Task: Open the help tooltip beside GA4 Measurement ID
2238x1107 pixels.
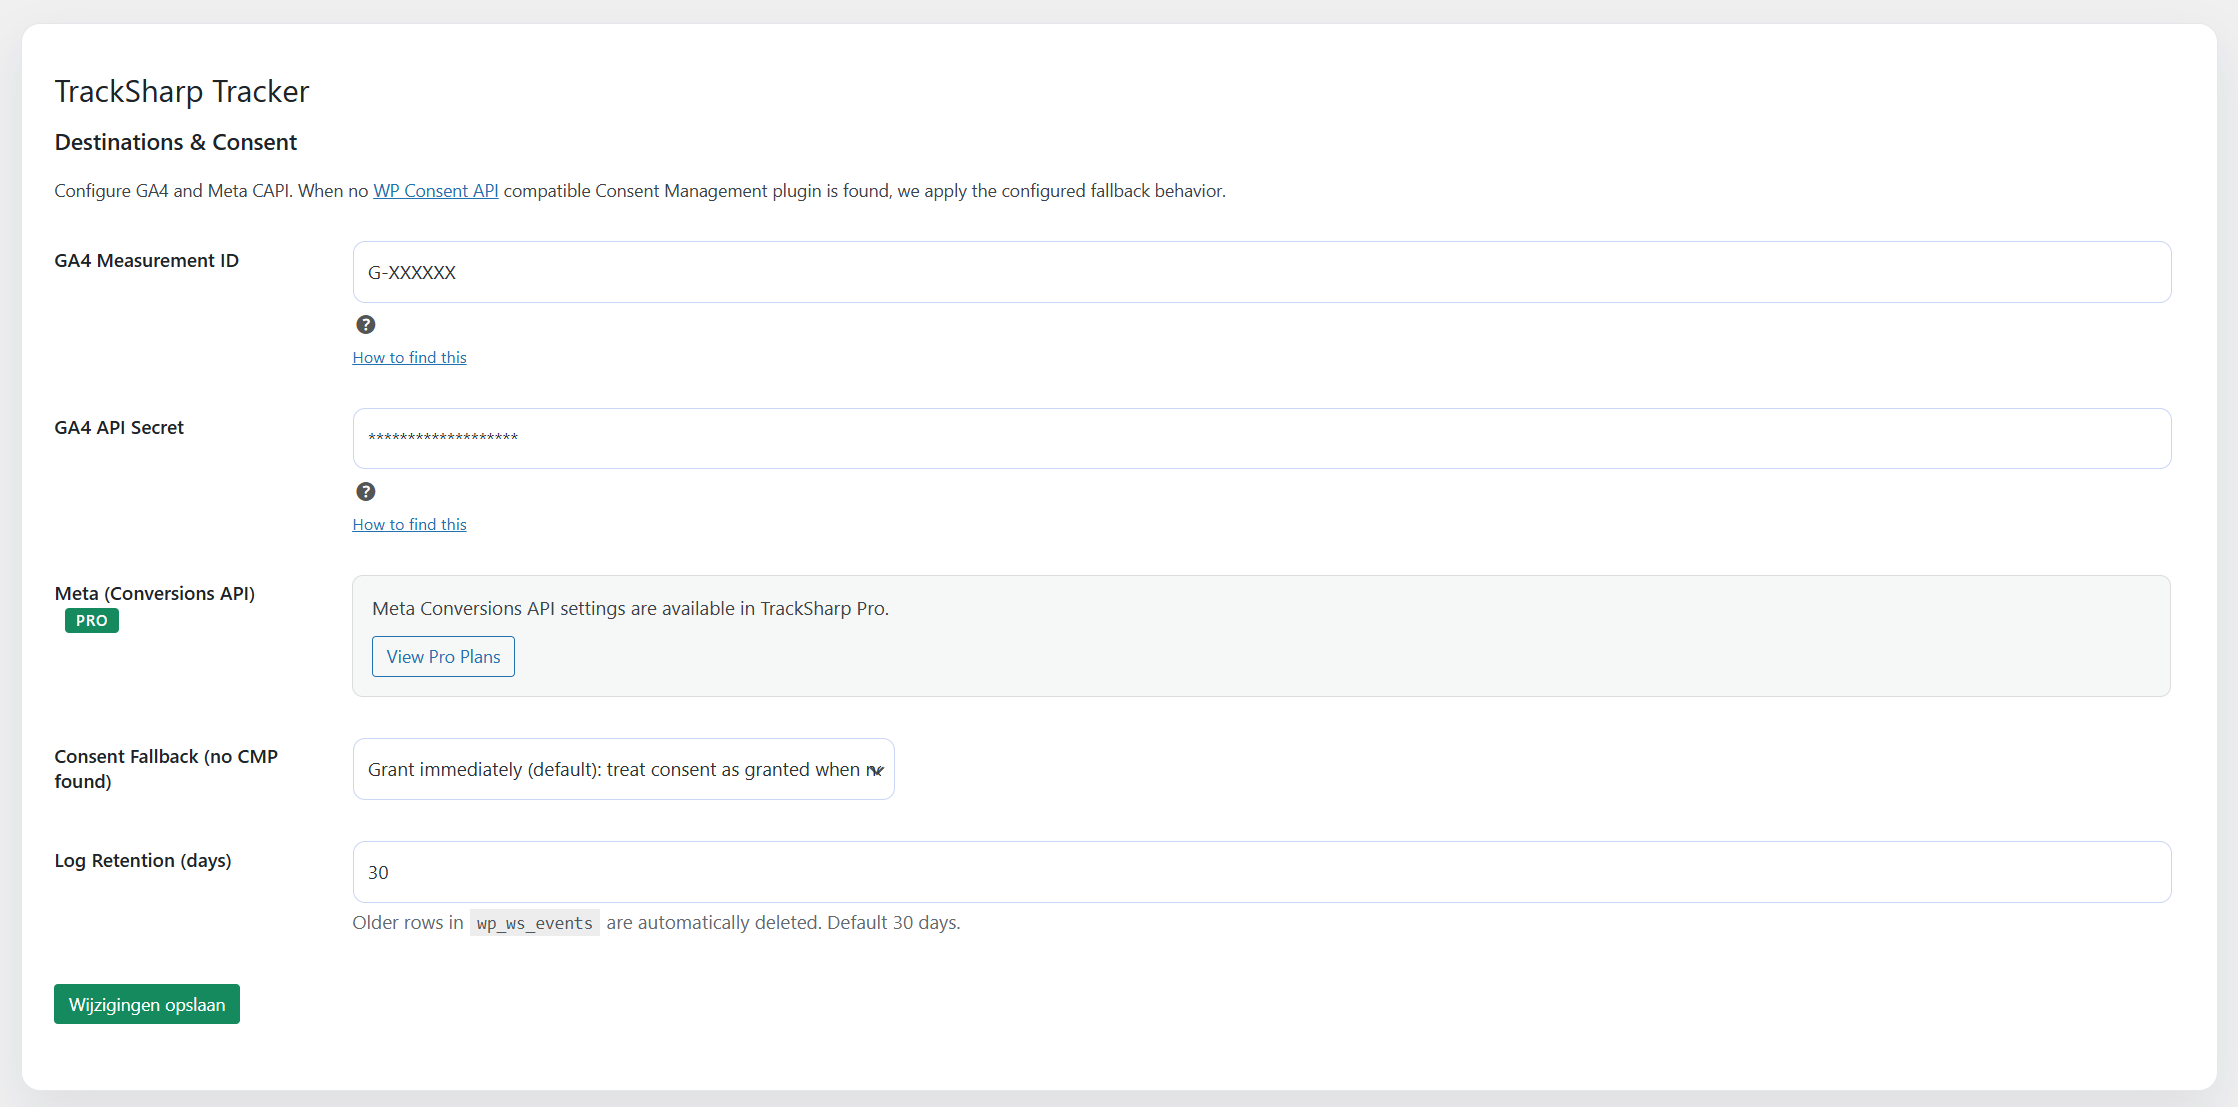Action: [366, 324]
